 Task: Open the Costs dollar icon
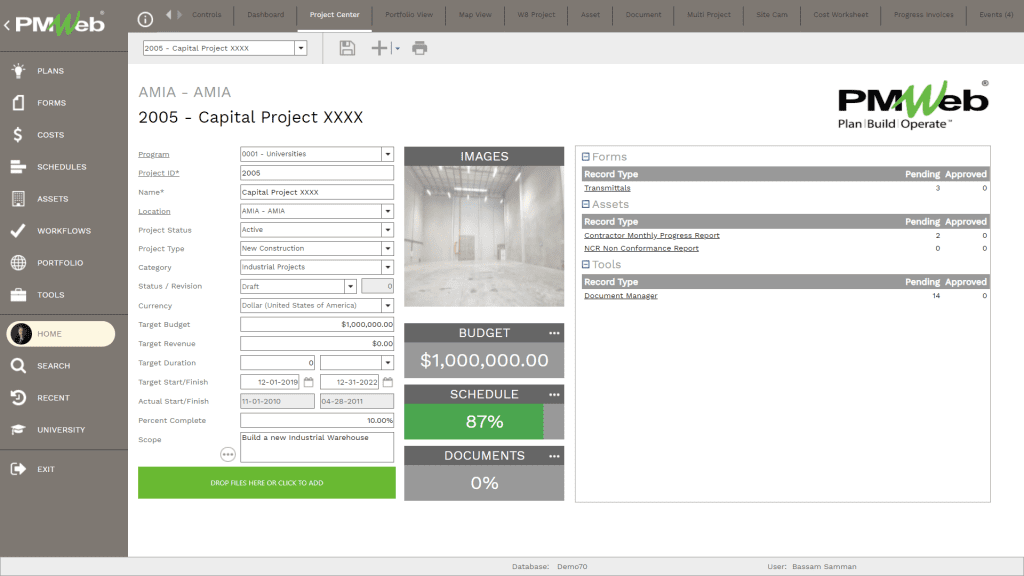pos(18,135)
